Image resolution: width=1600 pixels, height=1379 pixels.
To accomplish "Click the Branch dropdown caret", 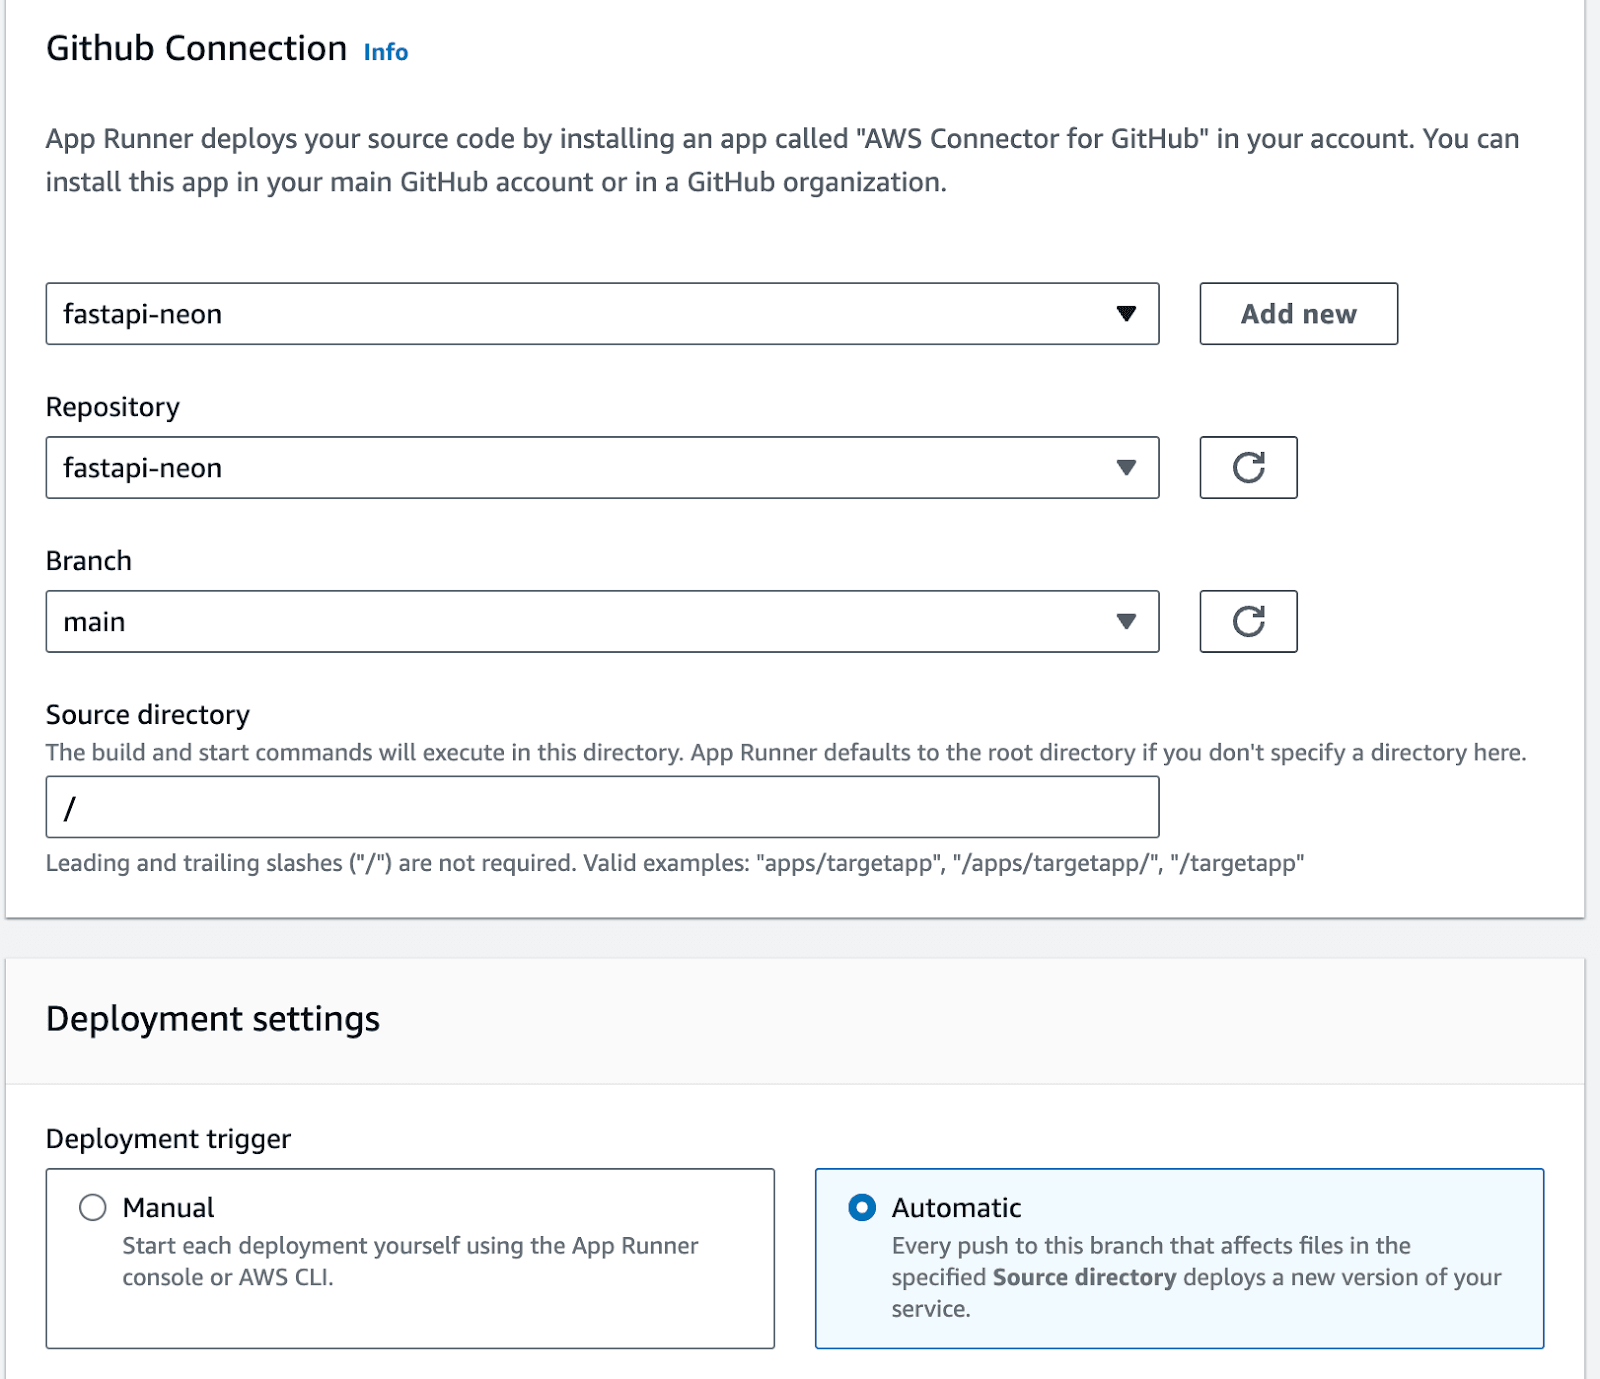I will [x=1126, y=621].
